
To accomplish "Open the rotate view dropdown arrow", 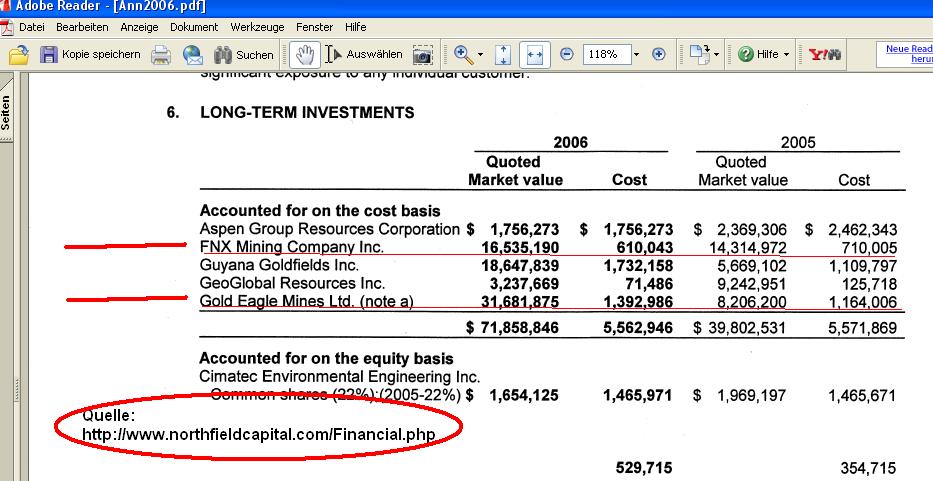I will (x=716, y=55).
